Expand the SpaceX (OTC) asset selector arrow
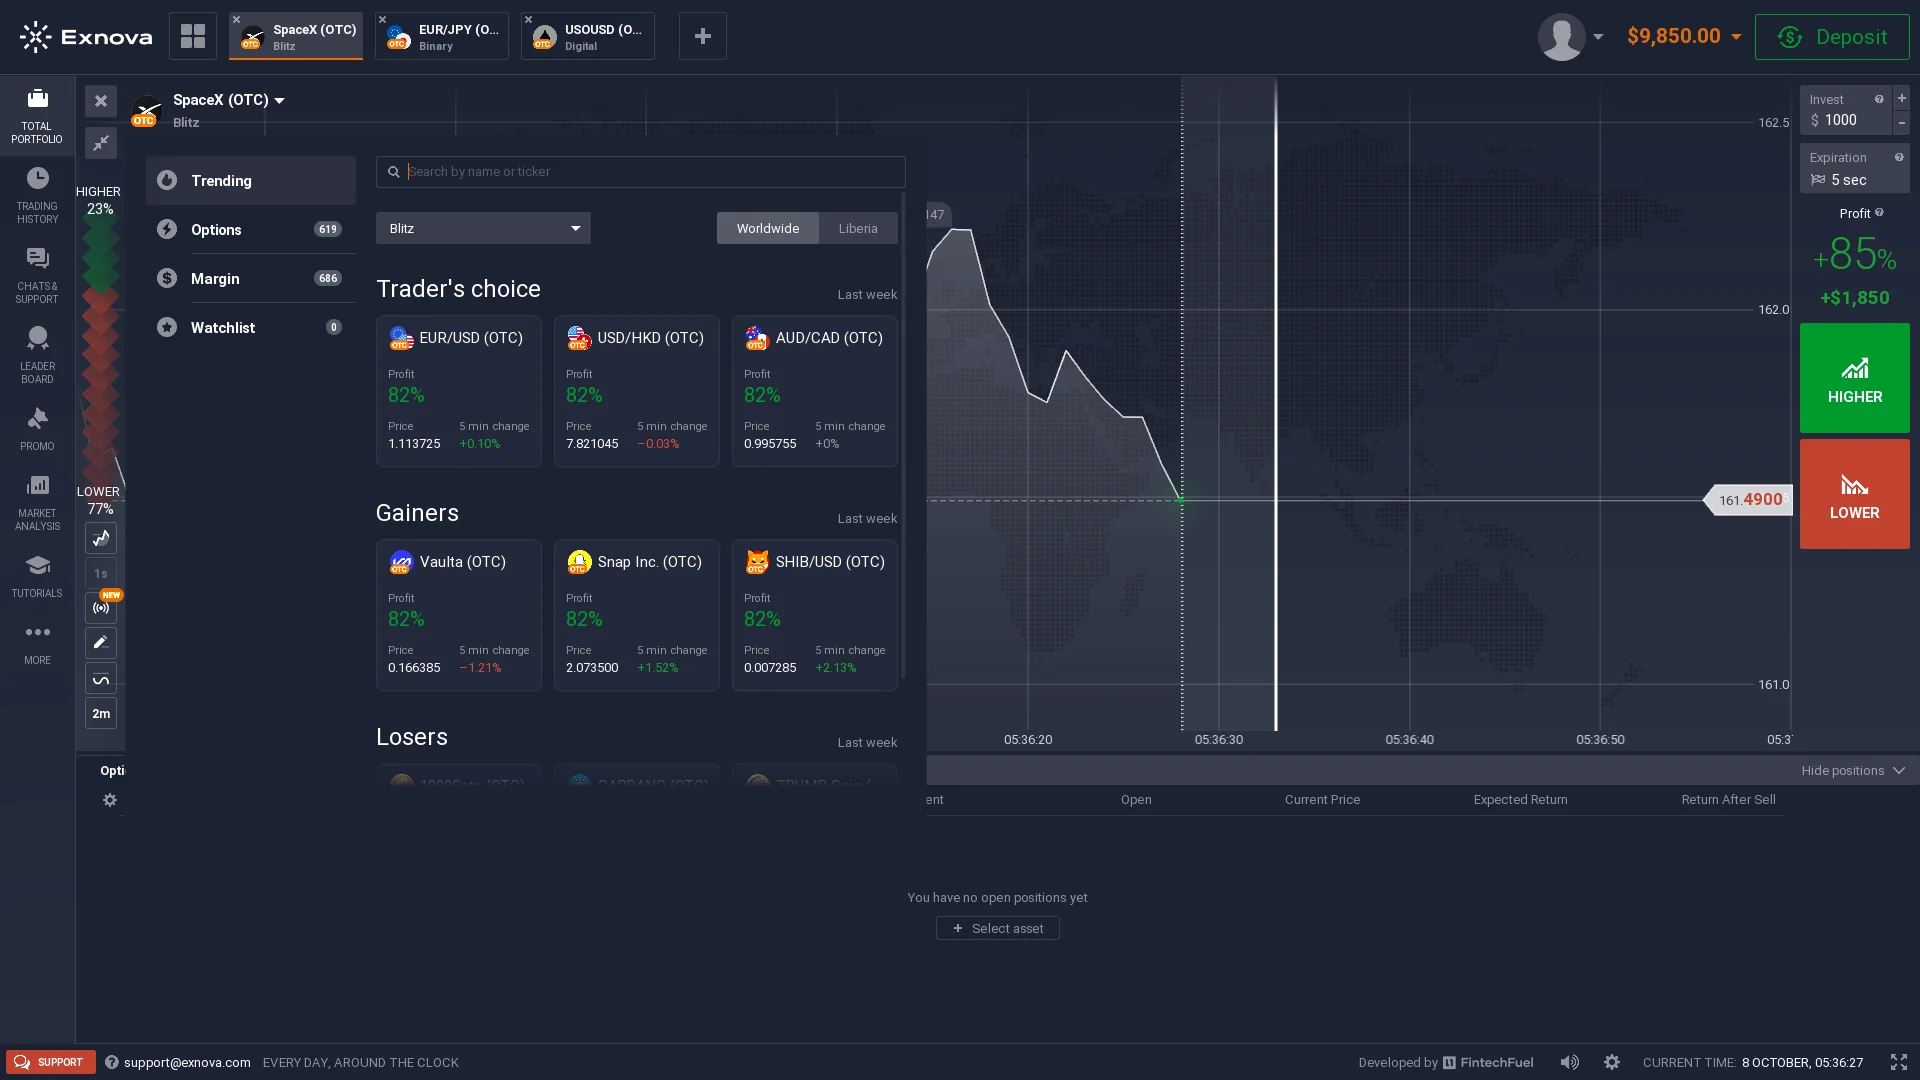 coord(280,101)
